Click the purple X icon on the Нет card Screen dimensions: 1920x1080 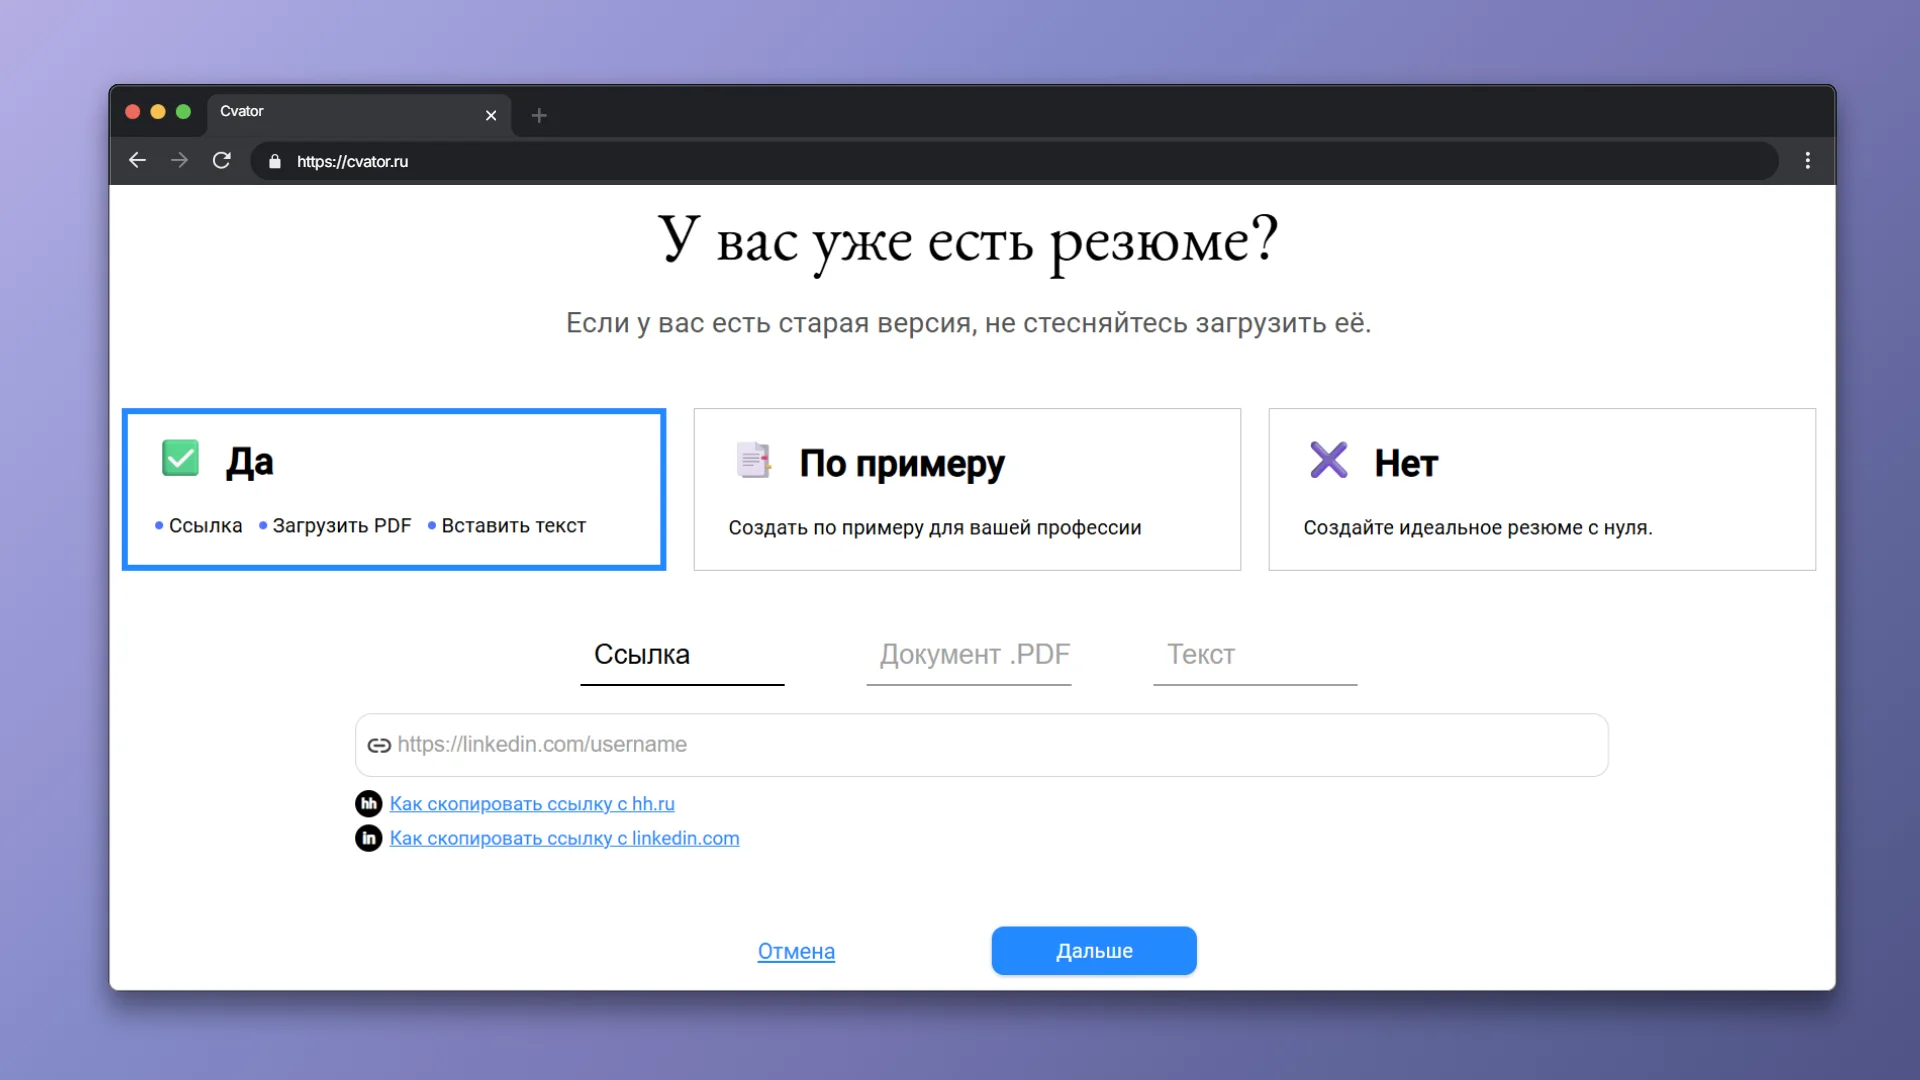click(1328, 460)
